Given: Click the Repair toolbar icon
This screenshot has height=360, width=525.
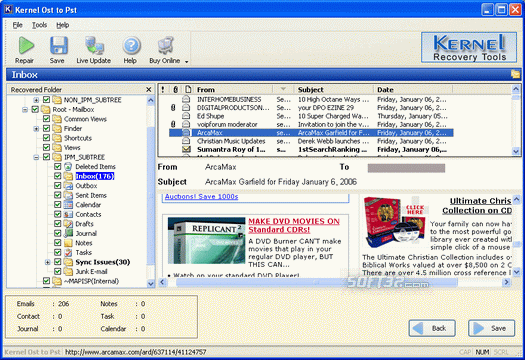Looking at the screenshot, I should point(25,46).
